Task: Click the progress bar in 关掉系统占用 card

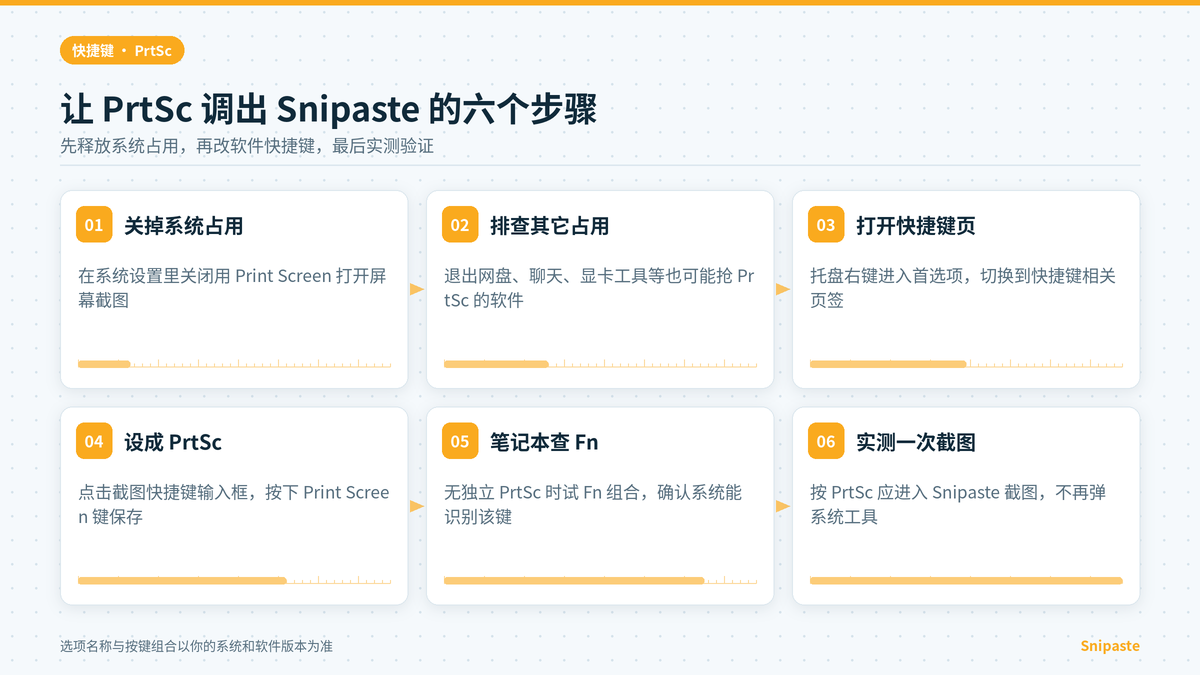Action: click(x=235, y=364)
